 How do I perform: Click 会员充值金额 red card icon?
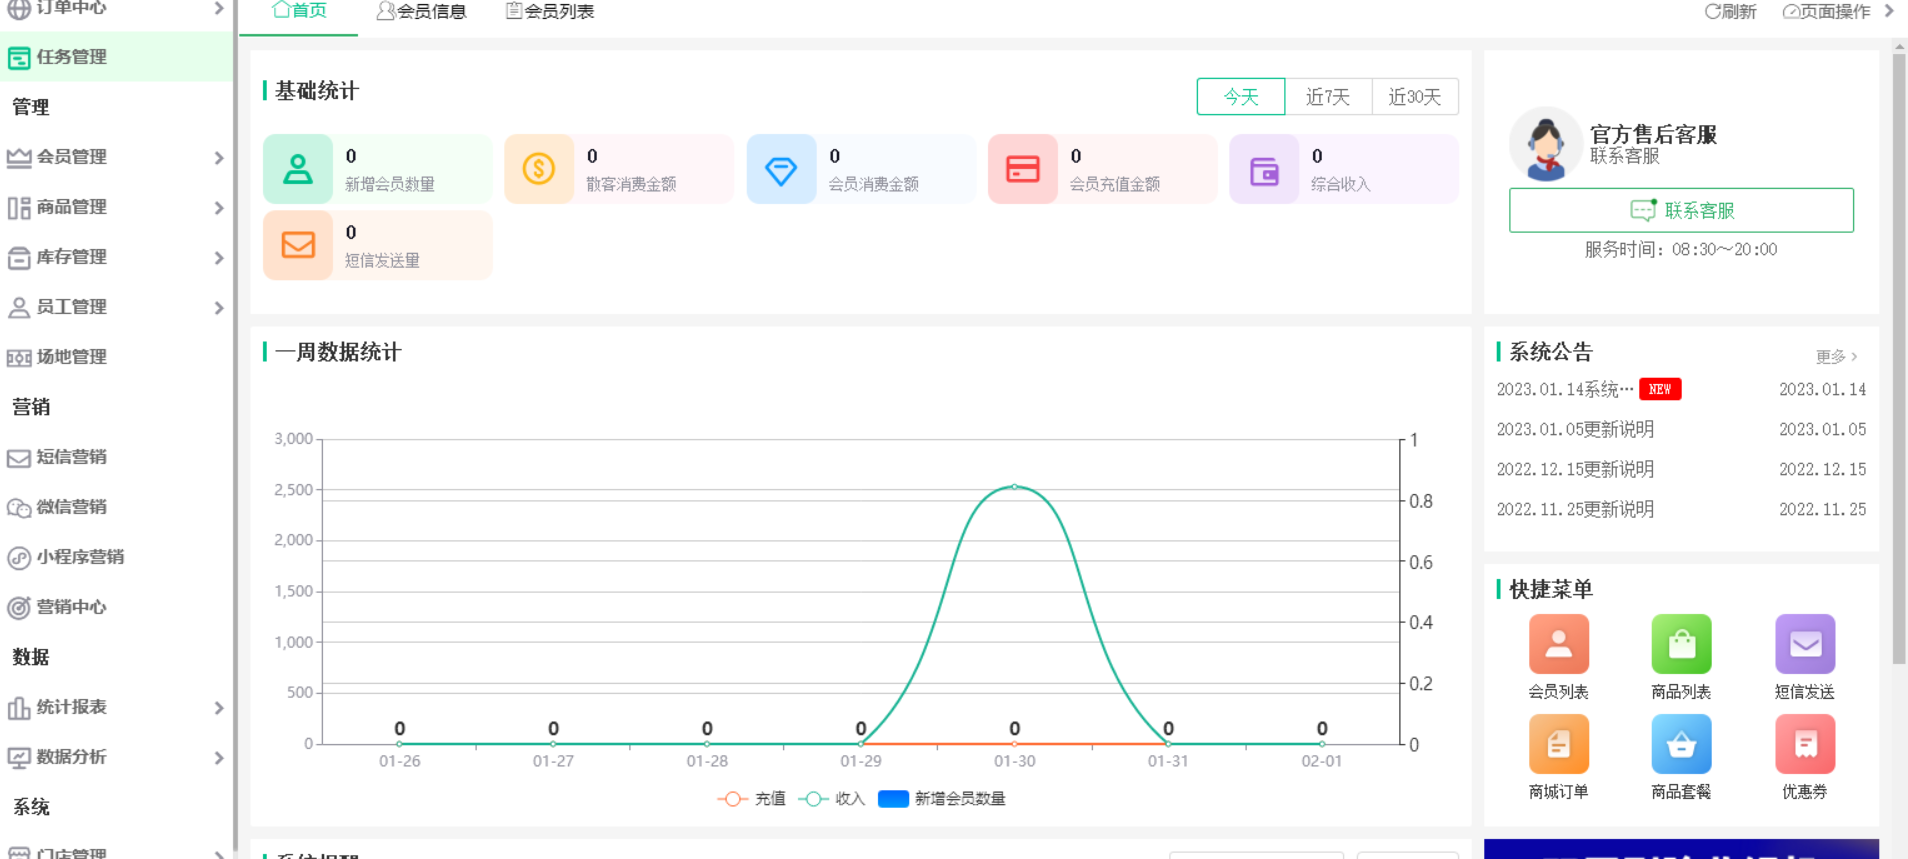tap(1022, 169)
